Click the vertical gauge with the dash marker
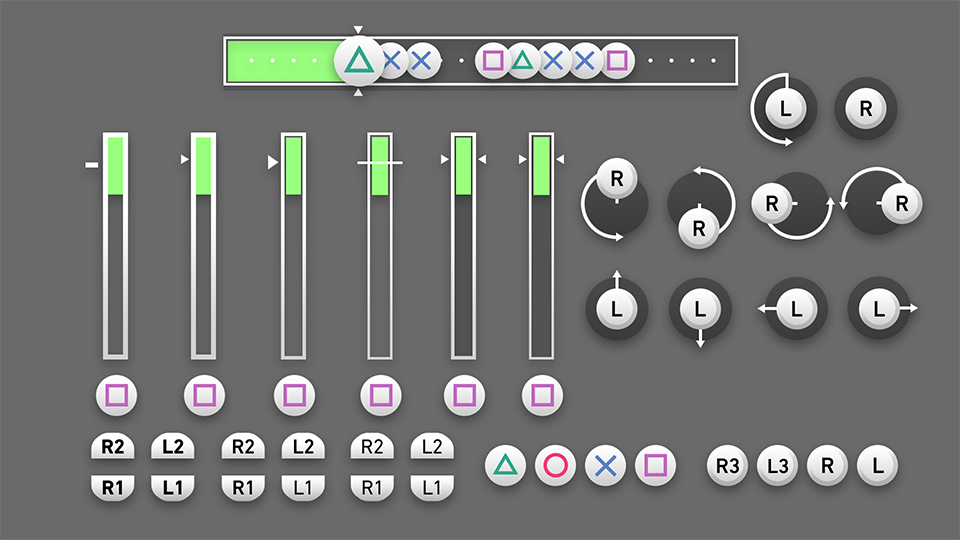Viewport: 960px width, 540px height. (x=115, y=246)
